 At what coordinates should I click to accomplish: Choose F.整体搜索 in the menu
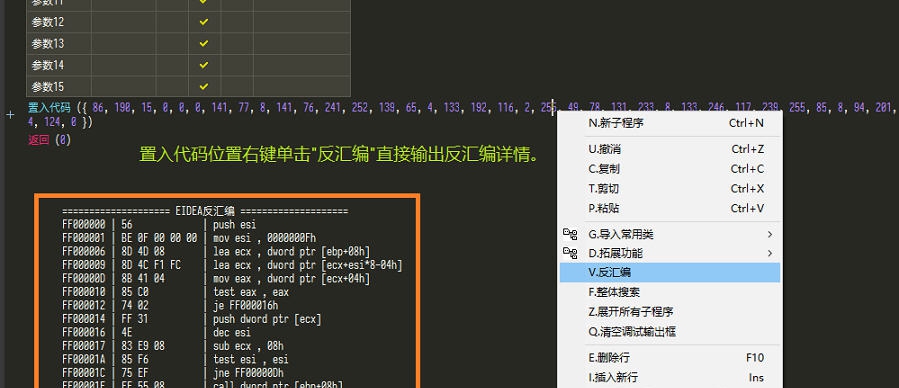[670, 292]
